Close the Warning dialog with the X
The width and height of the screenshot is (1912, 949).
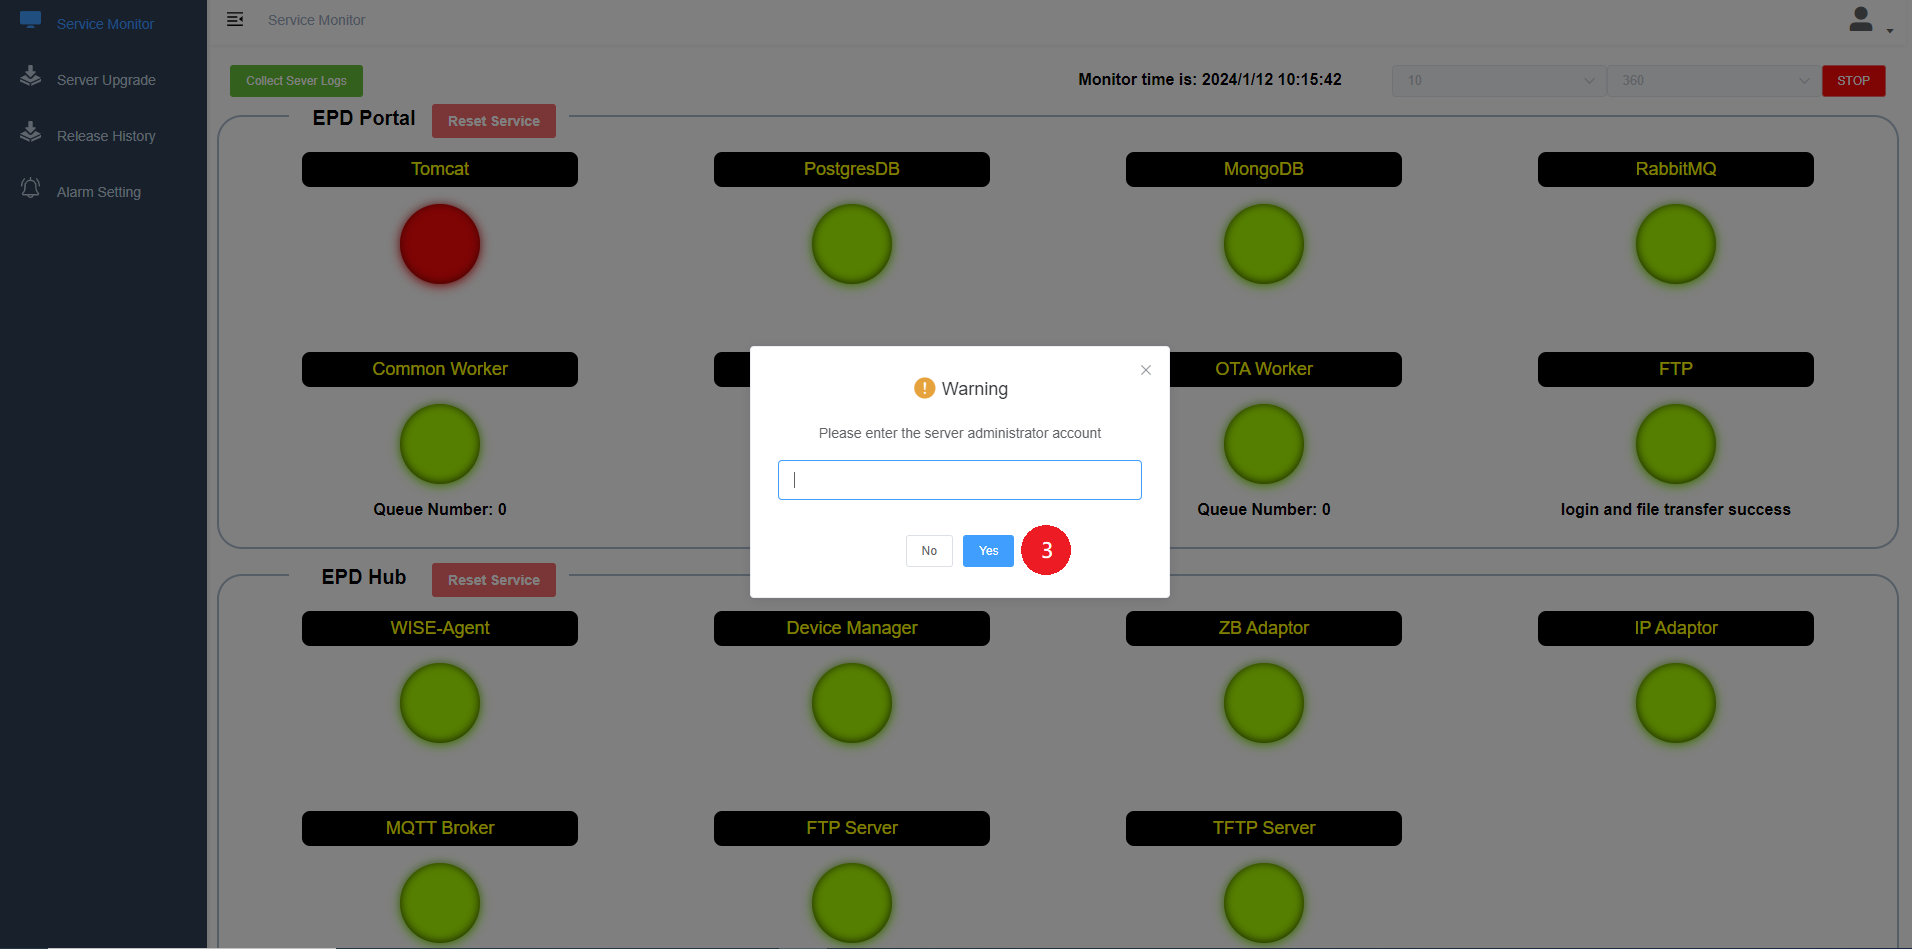tap(1146, 370)
